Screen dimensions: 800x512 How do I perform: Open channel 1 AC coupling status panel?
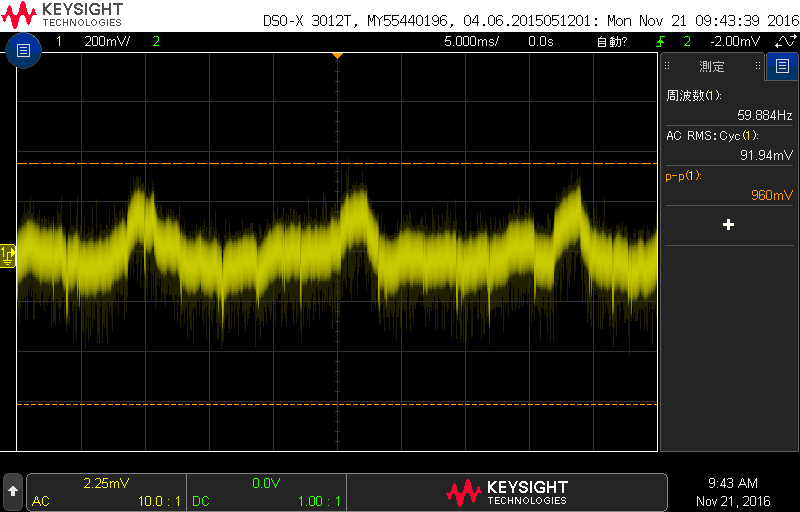107,492
